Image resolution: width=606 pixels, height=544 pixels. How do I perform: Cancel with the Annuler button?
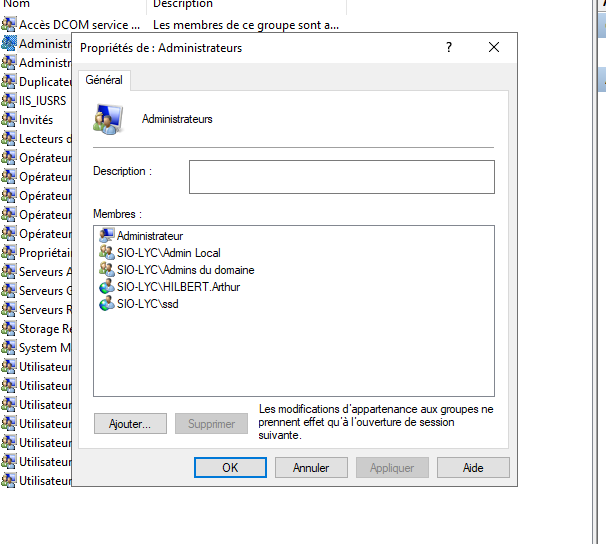coord(311,468)
